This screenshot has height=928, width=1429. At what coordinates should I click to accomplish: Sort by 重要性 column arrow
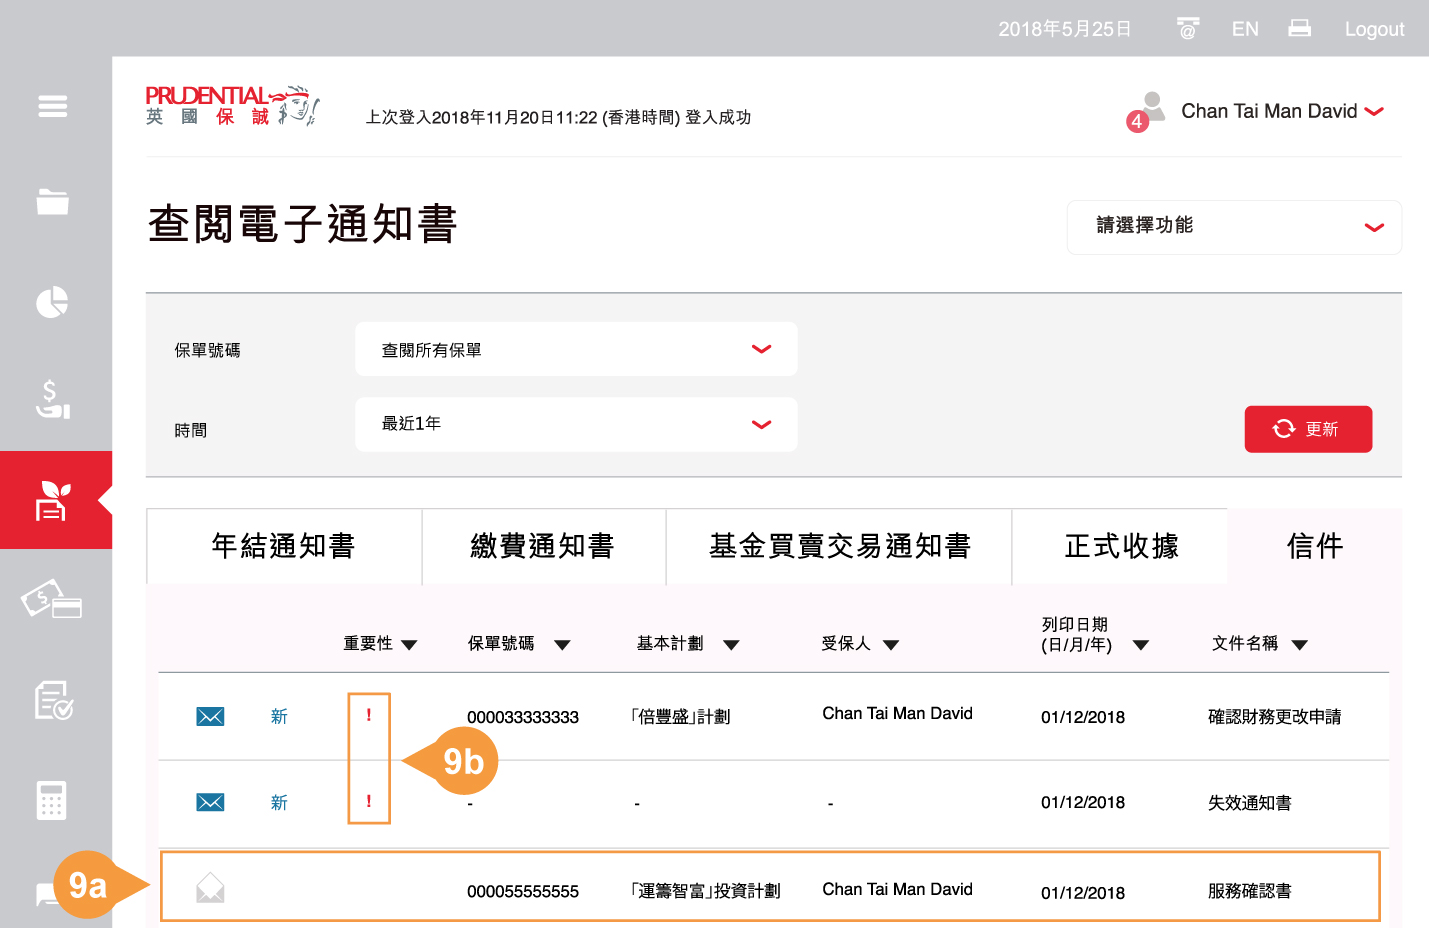[409, 645]
